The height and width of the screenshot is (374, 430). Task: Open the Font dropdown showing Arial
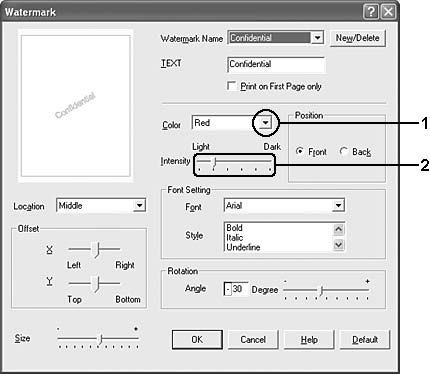coord(338,205)
